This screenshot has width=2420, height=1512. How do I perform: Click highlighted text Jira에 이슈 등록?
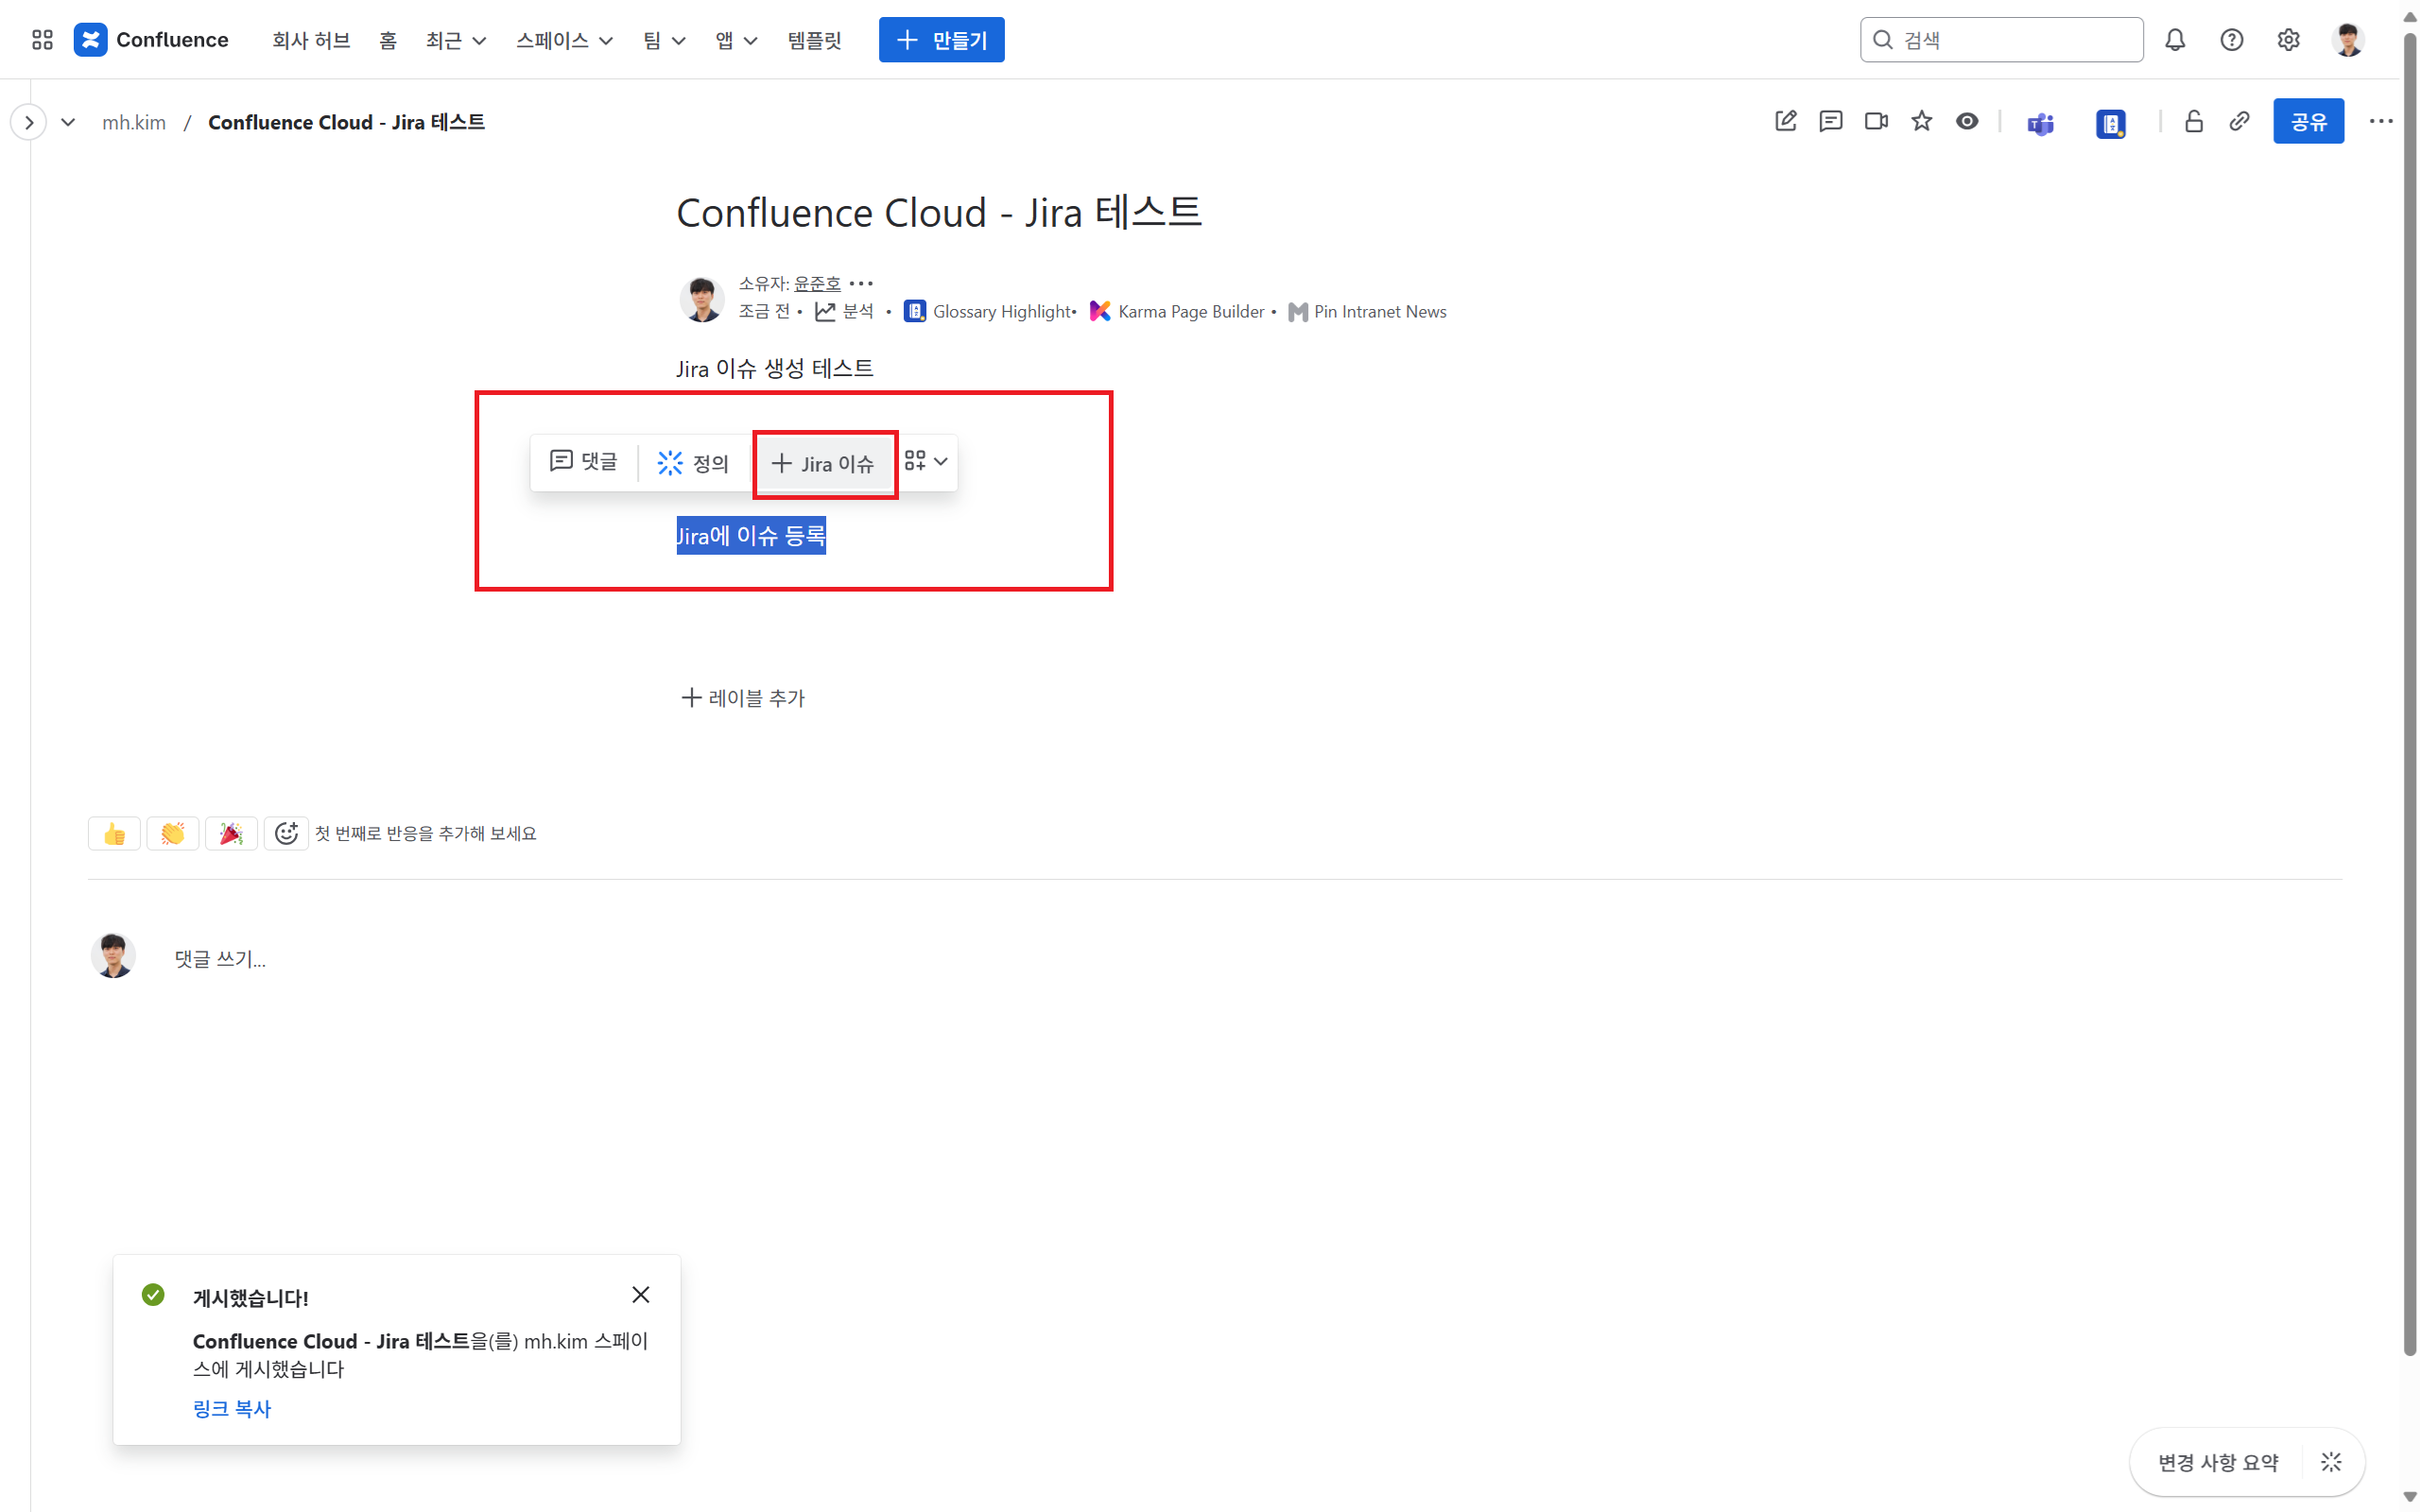(x=751, y=536)
